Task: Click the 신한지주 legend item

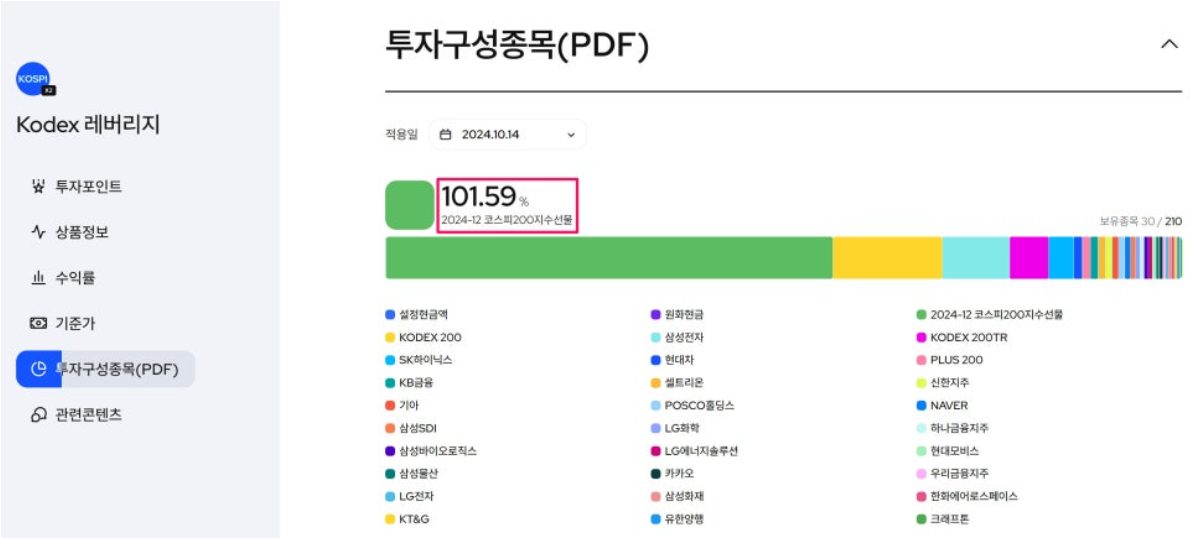Action: [943, 382]
